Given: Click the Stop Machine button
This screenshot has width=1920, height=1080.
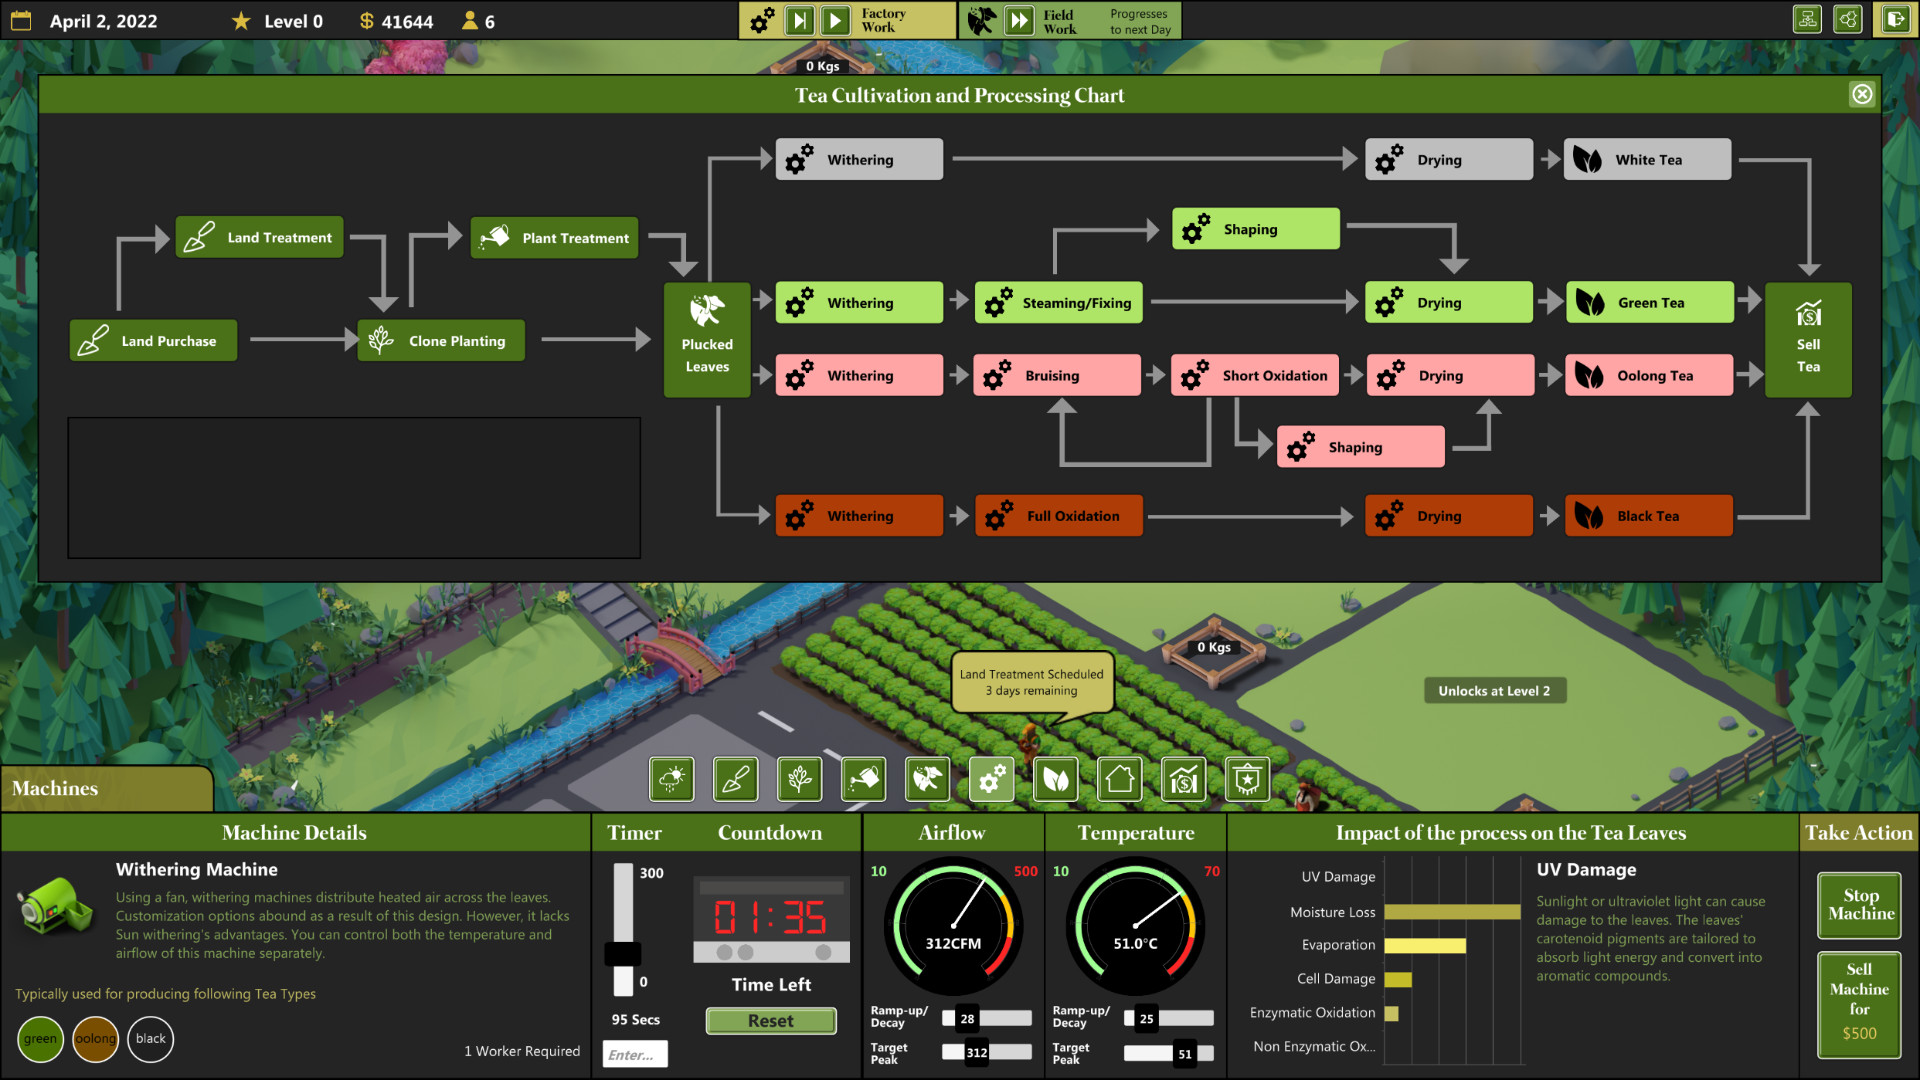Looking at the screenshot, I should [x=1859, y=904].
